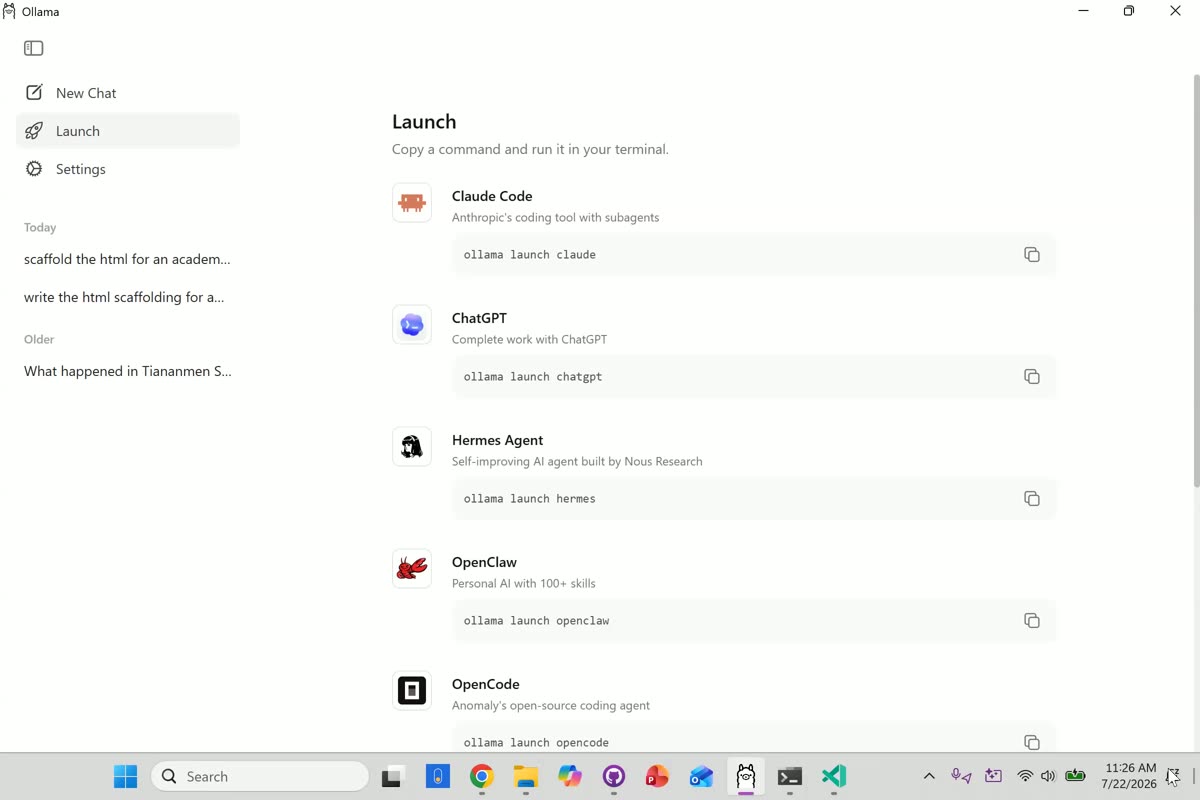
Task: Open the Terminal from taskbar
Action: point(790,776)
